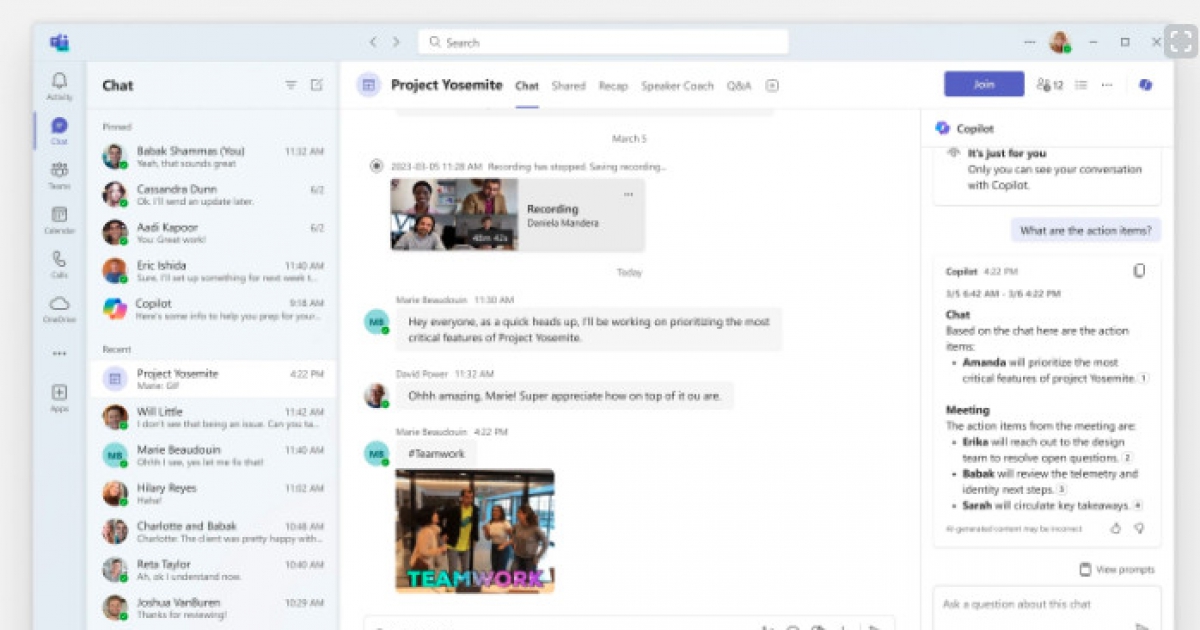Expand more options under the sidebar ellipsis
1200x630 pixels.
point(59,351)
